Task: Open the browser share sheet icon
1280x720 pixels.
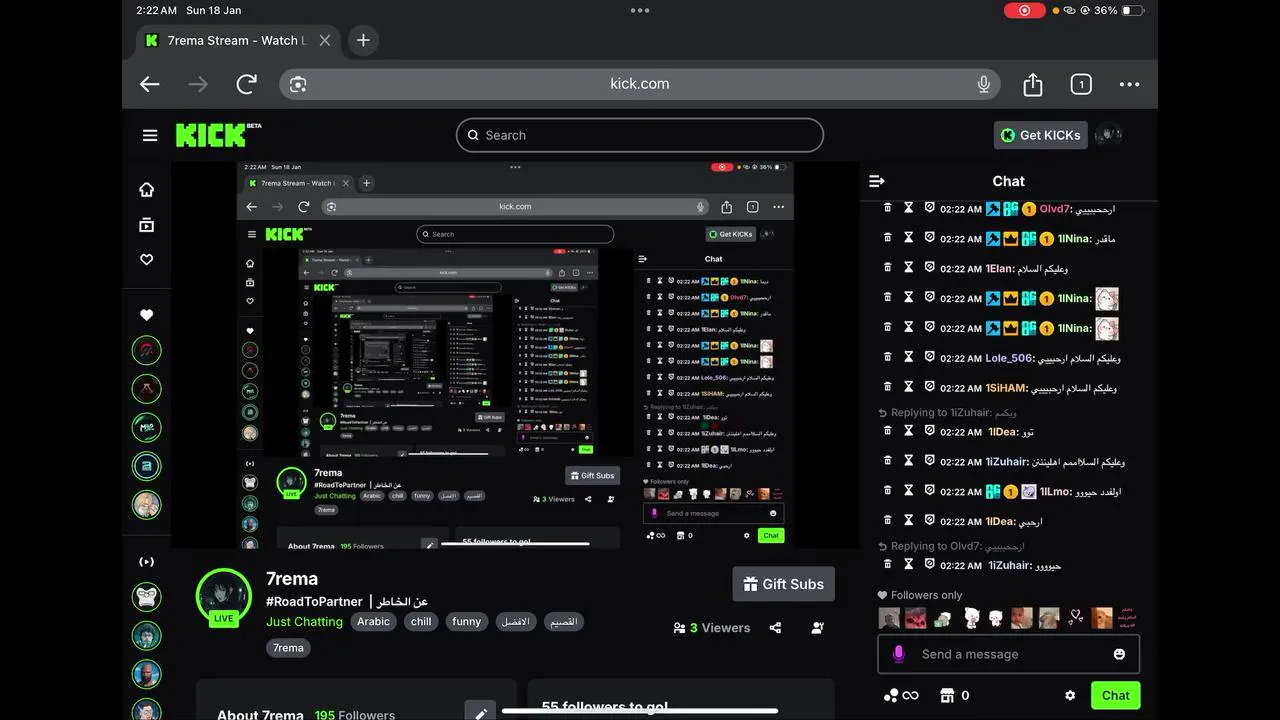Action: click(x=1033, y=84)
